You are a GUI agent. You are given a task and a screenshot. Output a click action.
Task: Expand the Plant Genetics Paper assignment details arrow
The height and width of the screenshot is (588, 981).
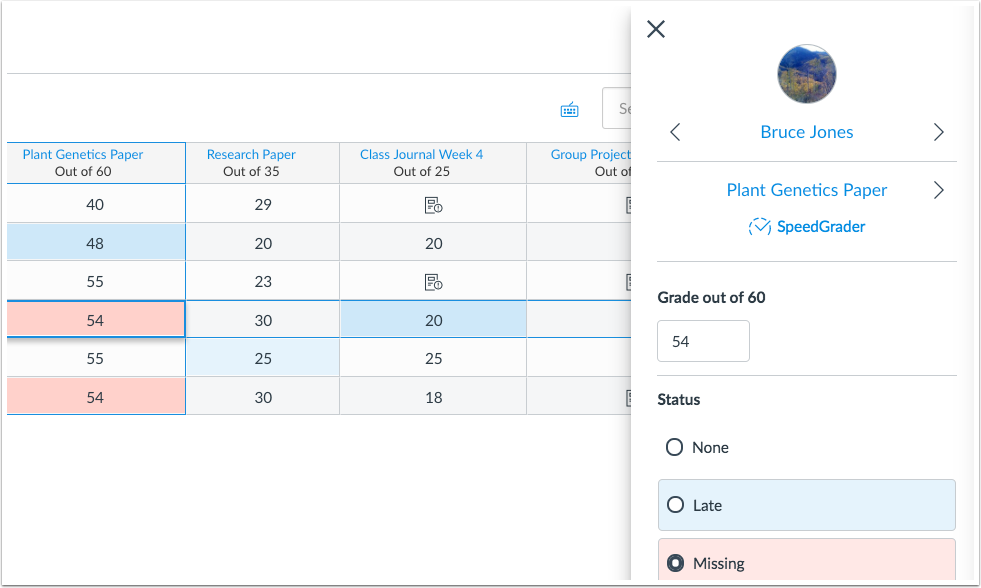[x=938, y=189]
